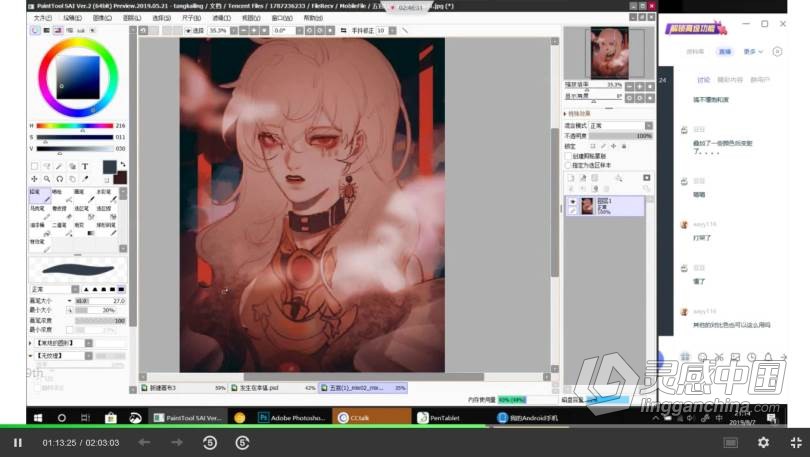Open the 滤镜 menu
Screen dimensions: 810x457
222,18
